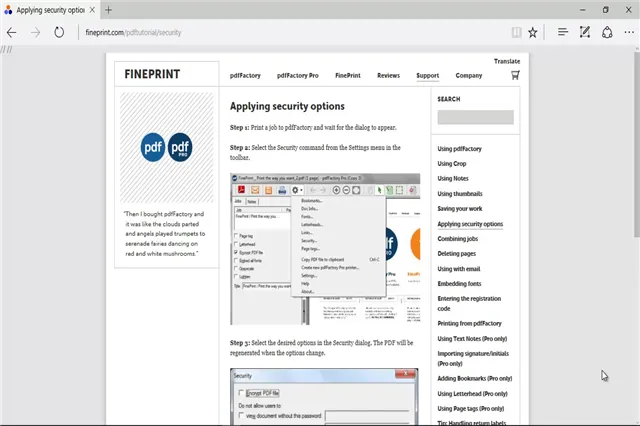Open the Using pdfFactory link

(x=460, y=149)
